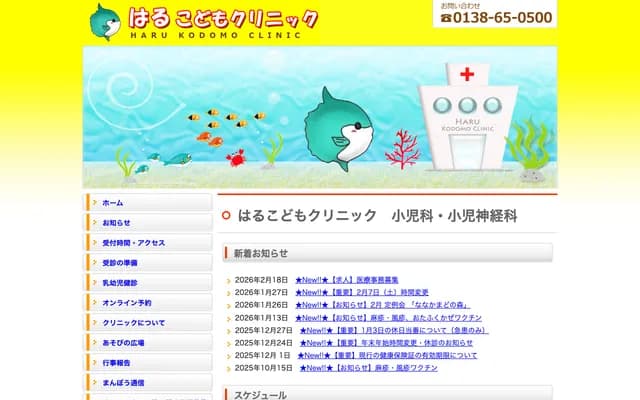The height and width of the screenshot is (400, 640).
Task: Click the お問い合わせ label above phone number
Action: [460, 6]
